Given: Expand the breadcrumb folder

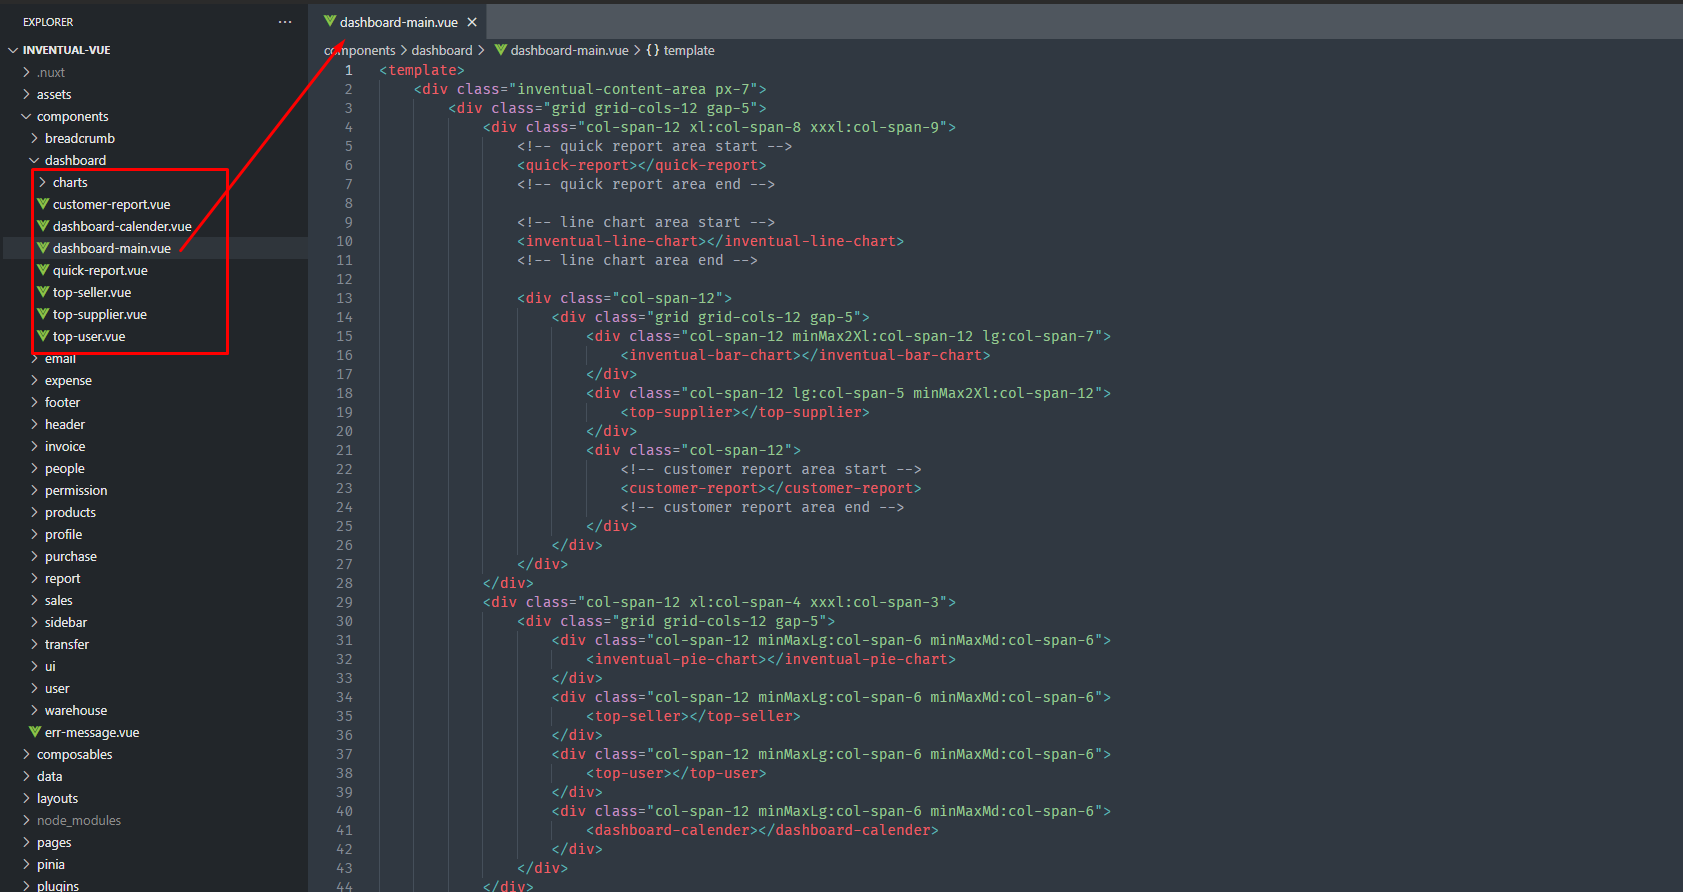Looking at the screenshot, I should 35,138.
